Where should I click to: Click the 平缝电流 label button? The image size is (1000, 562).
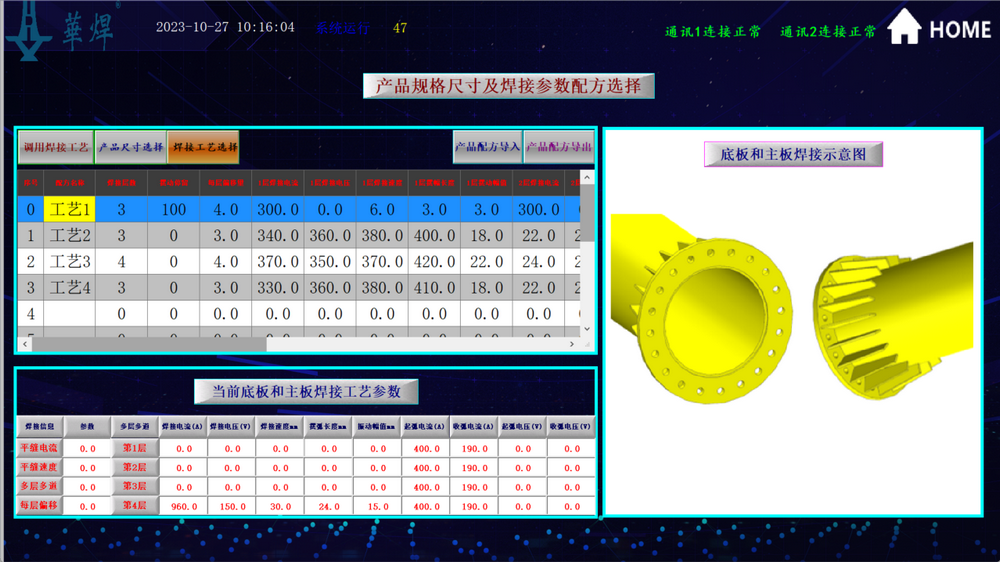(39, 449)
